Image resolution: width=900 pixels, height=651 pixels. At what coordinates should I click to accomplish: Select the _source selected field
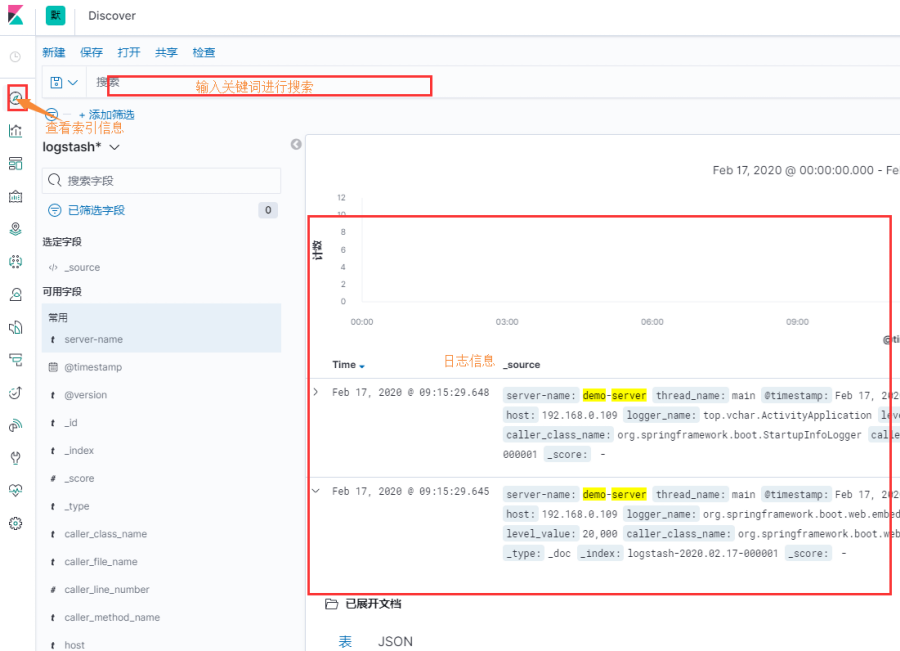(82, 268)
